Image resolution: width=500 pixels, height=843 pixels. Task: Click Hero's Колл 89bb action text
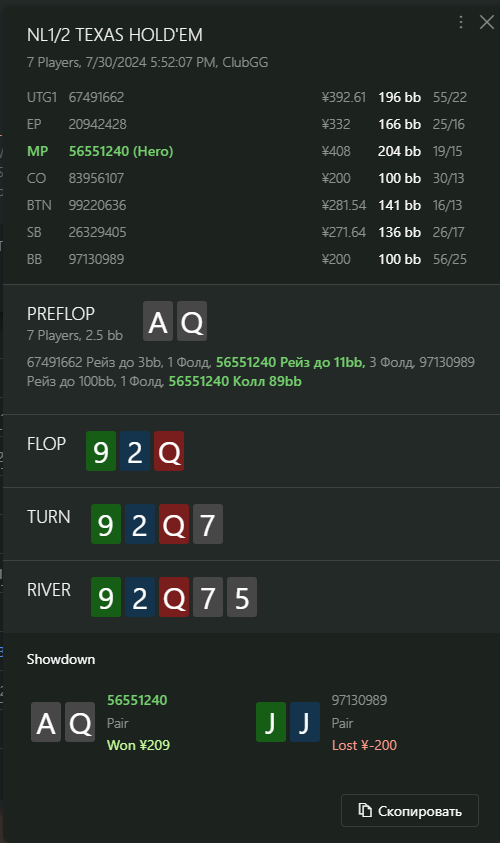click(235, 381)
